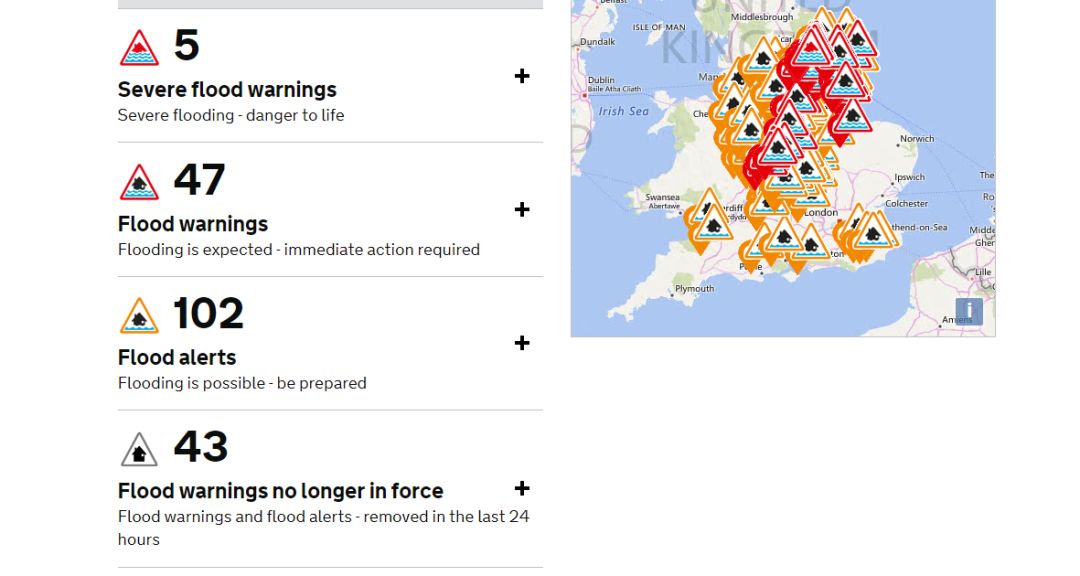1080x576 pixels.
Task: Click the count 5 for severe warnings
Action: [187, 45]
